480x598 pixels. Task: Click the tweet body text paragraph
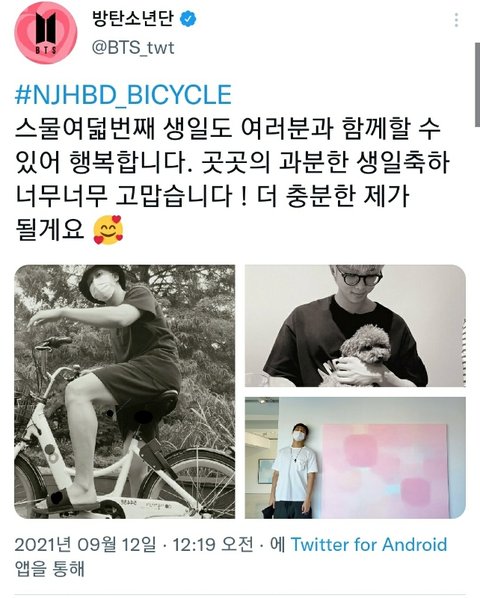click(x=232, y=179)
